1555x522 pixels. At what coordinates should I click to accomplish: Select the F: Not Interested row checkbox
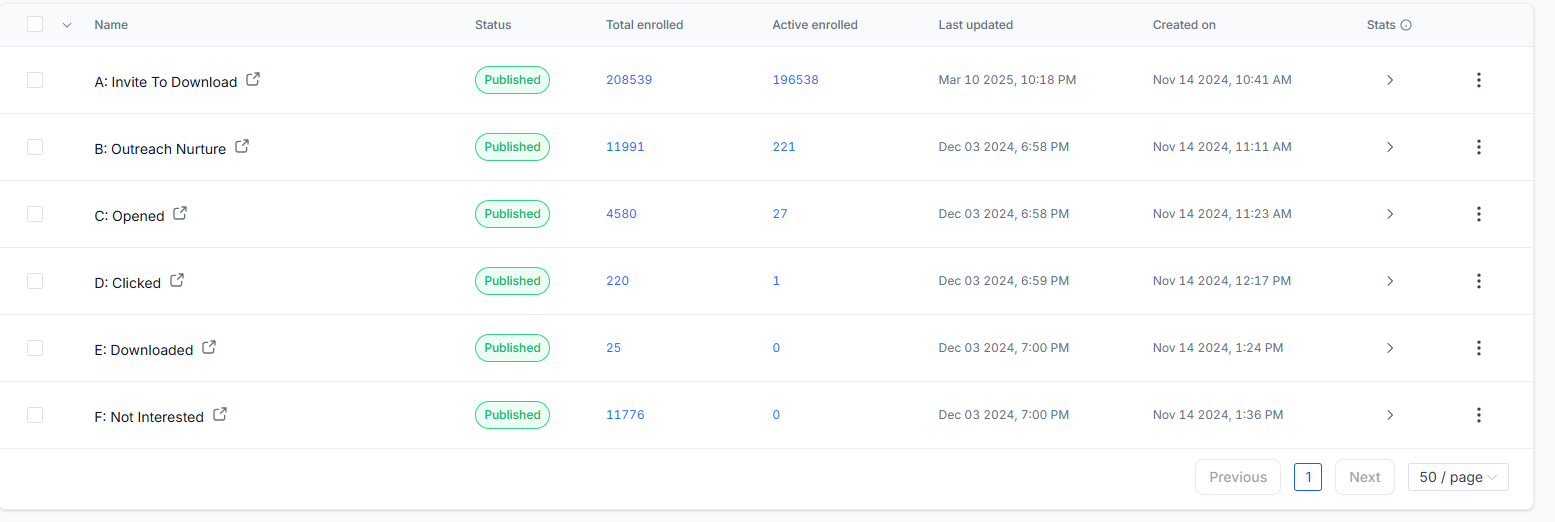click(x=35, y=415)
